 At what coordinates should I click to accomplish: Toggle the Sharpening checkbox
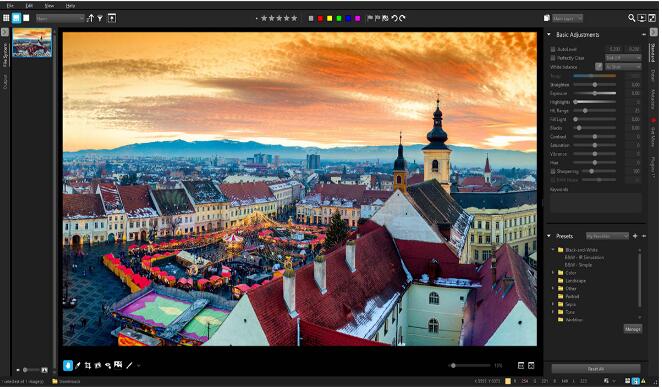click(x=553, y=172)
